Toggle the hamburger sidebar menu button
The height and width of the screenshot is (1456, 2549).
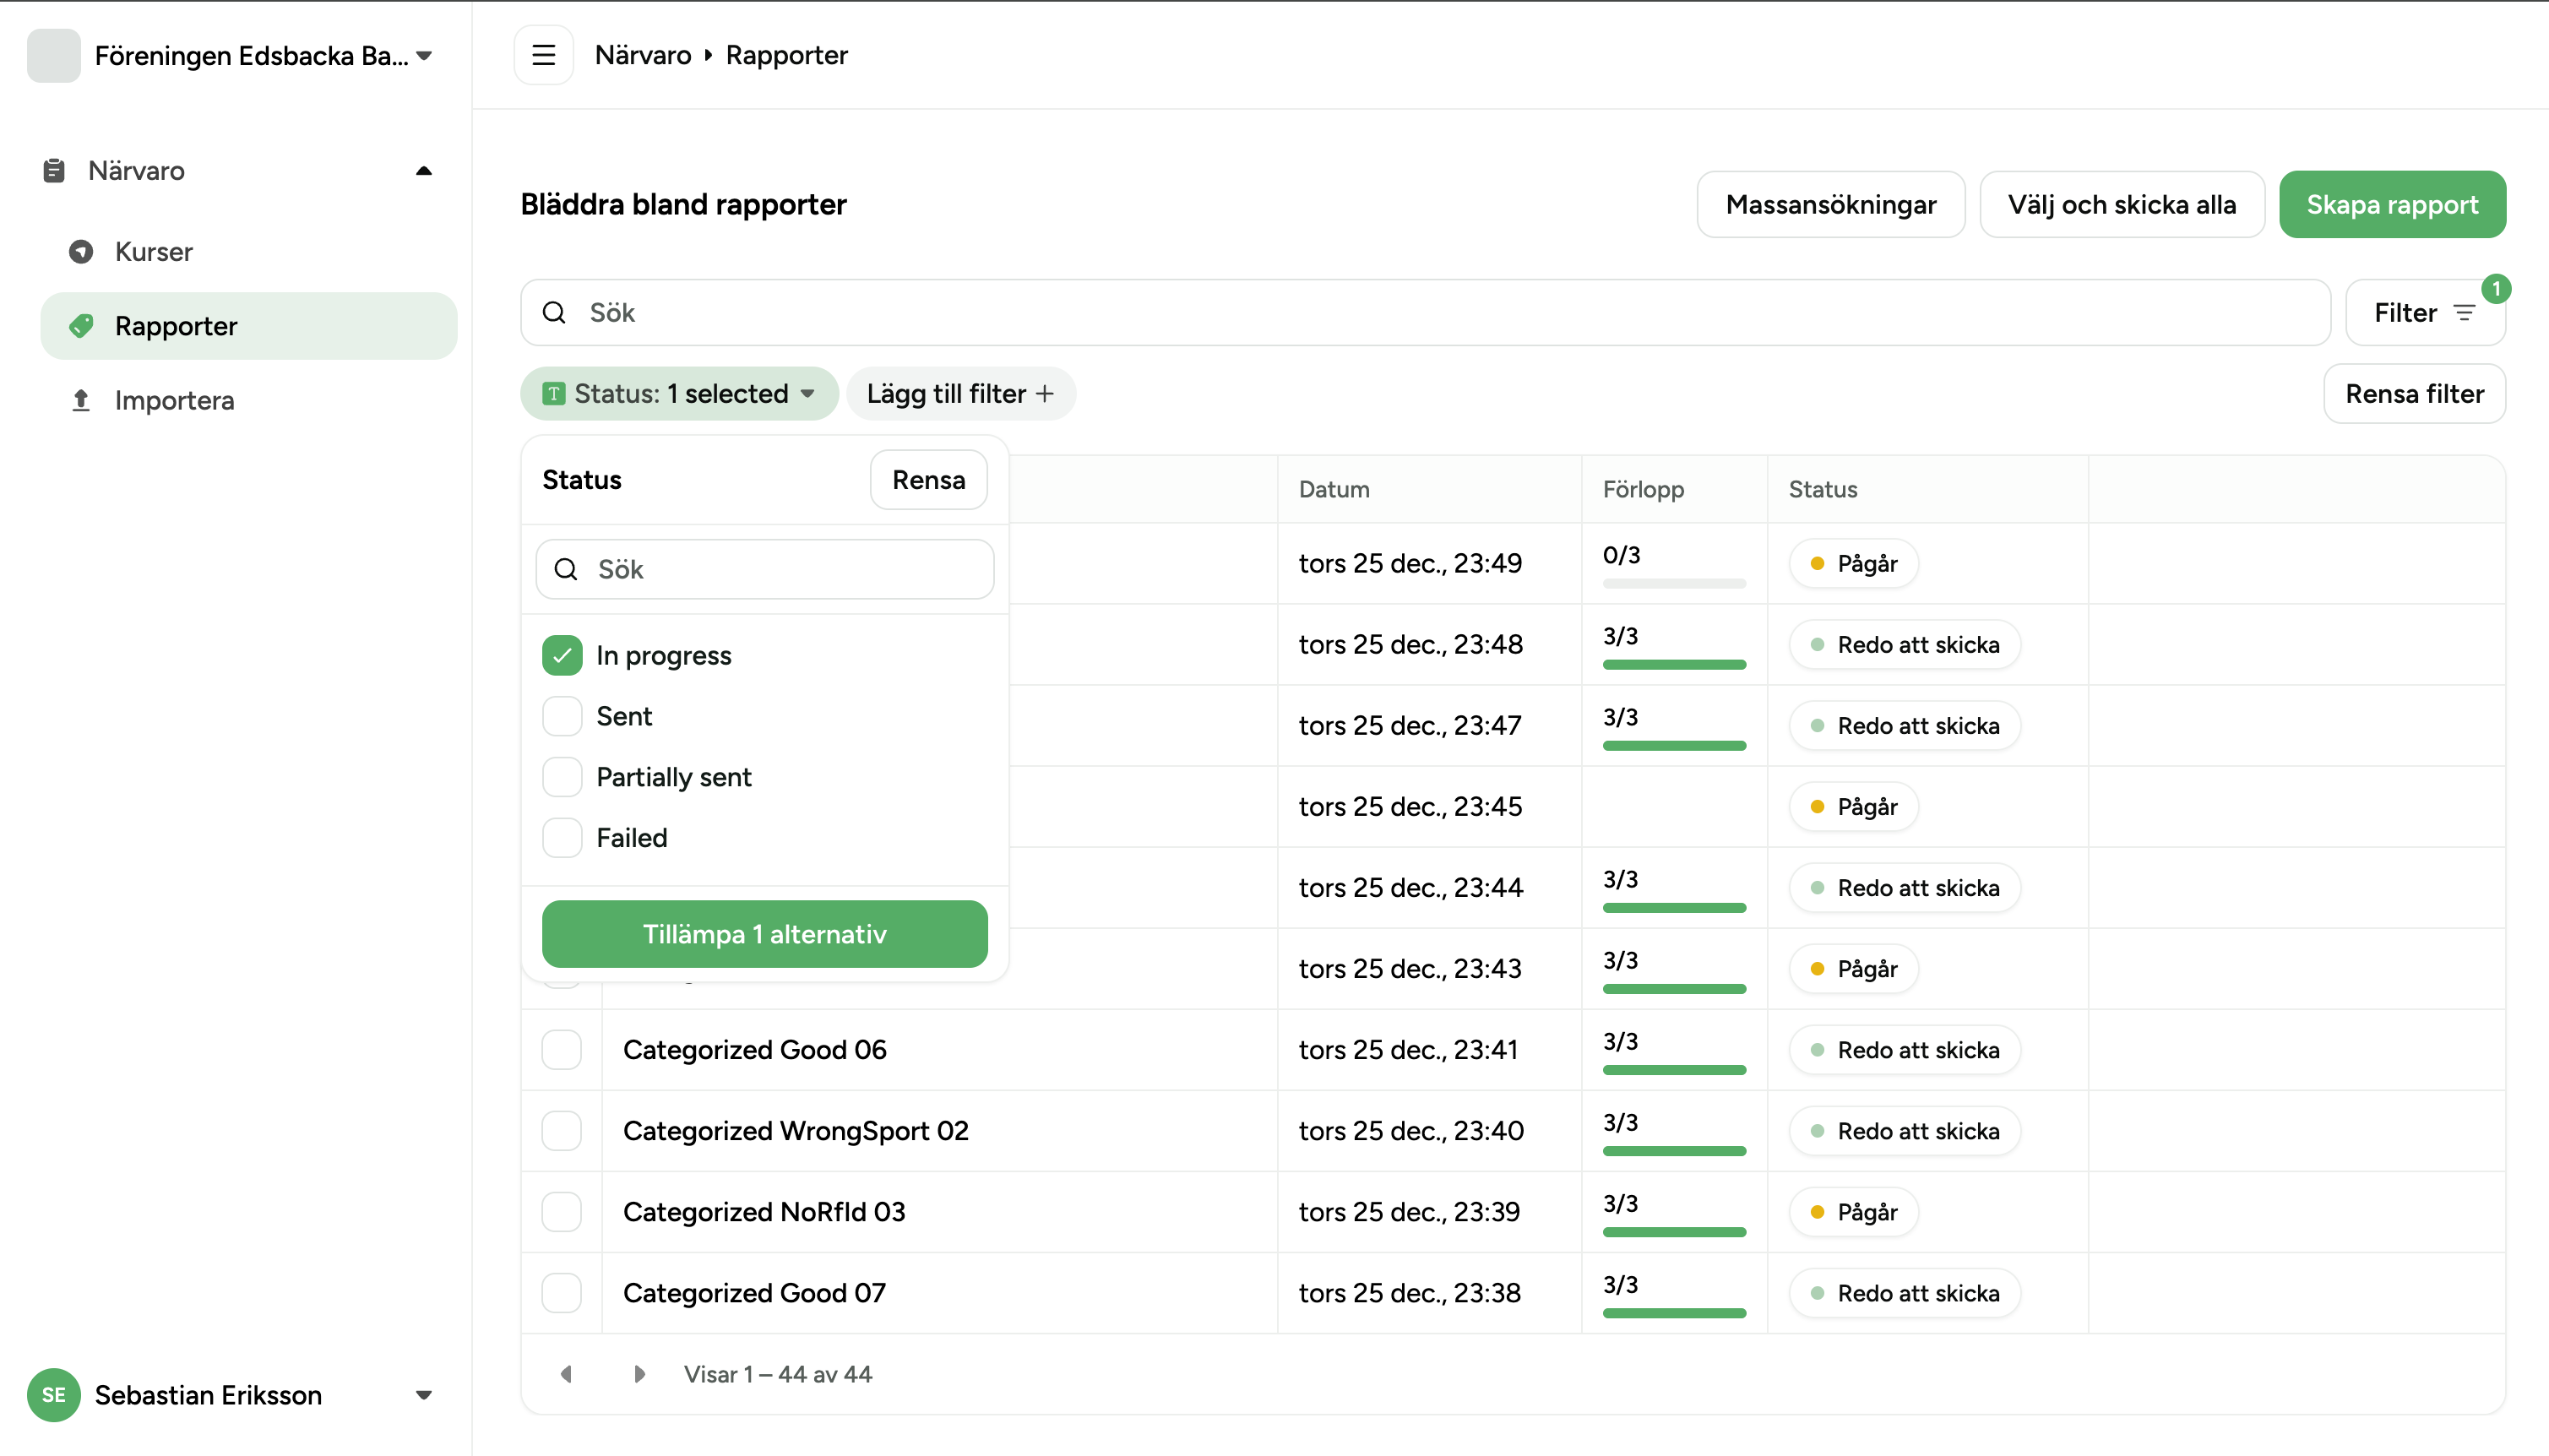543,55
